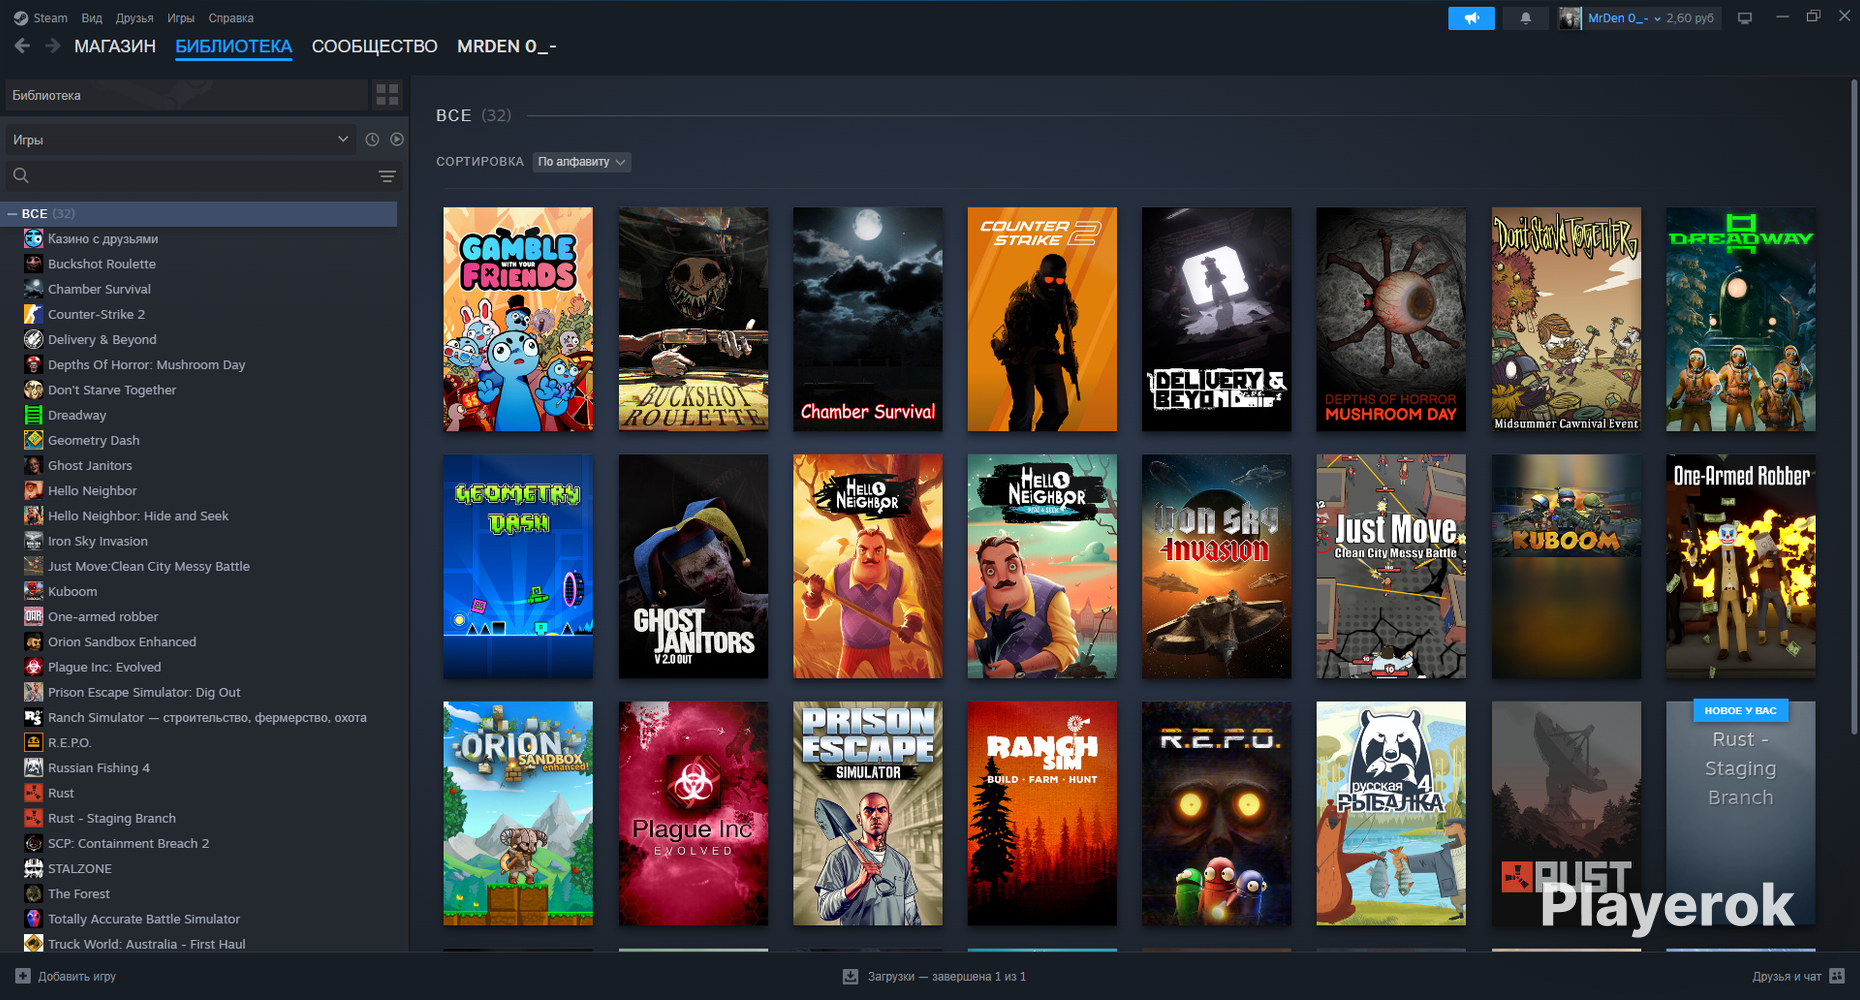Open Counter-Strike 2 game cover
This screenshot has height=1000, width=1860.
(1042, 319)
